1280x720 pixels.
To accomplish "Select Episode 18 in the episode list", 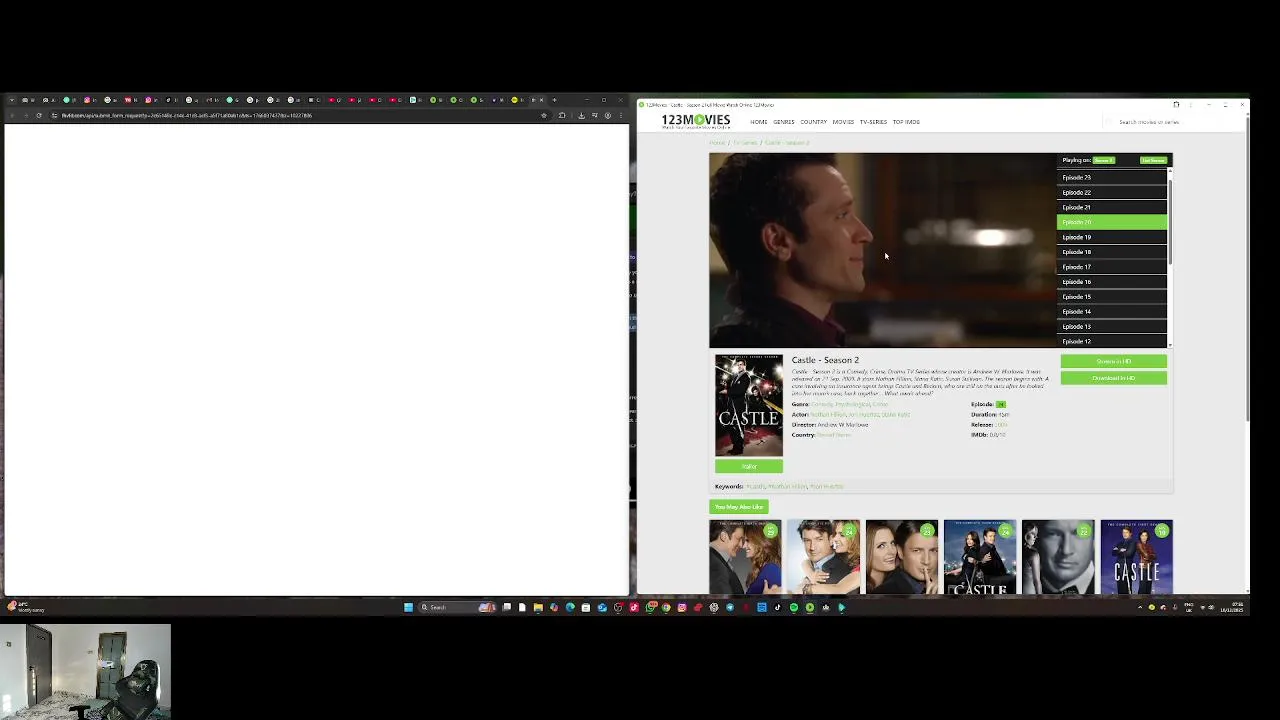I will (x=1112, y=252).
